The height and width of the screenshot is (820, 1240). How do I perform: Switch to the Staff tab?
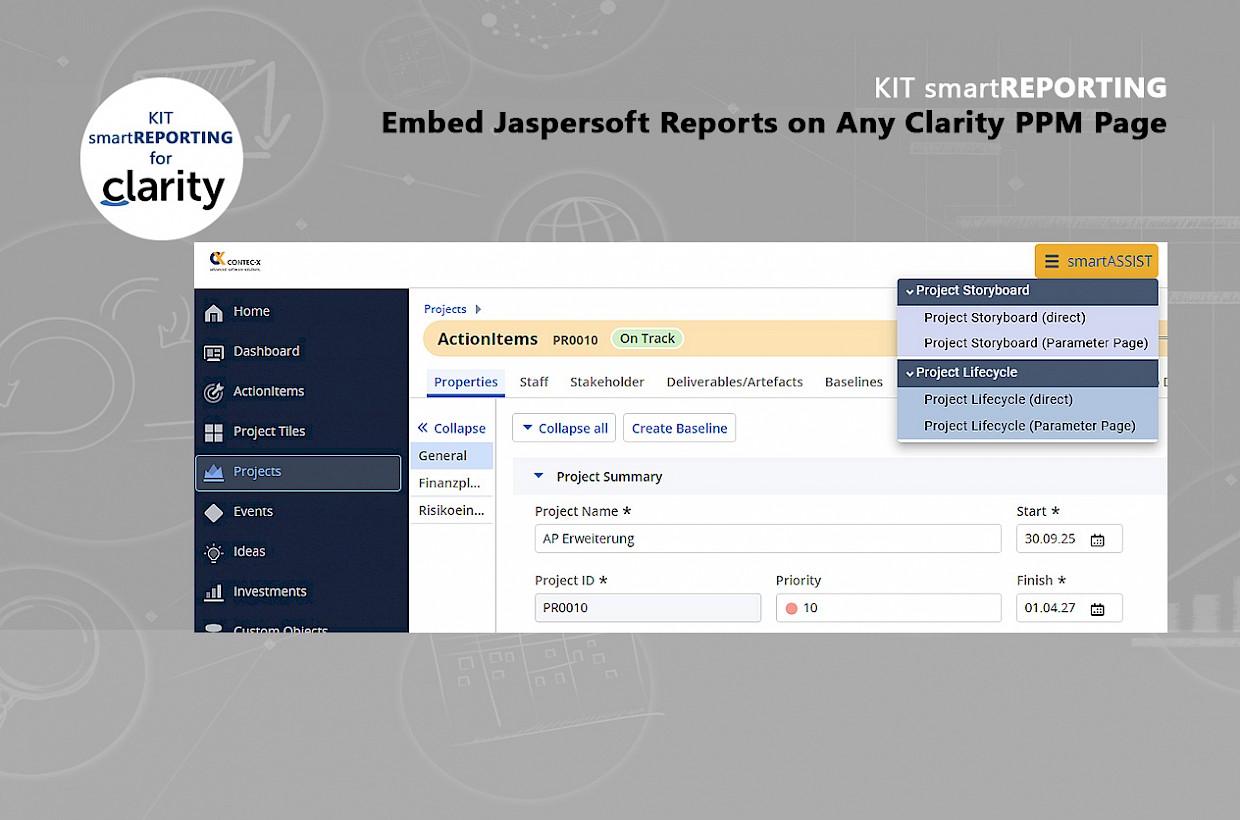click(x=534, y=382)
